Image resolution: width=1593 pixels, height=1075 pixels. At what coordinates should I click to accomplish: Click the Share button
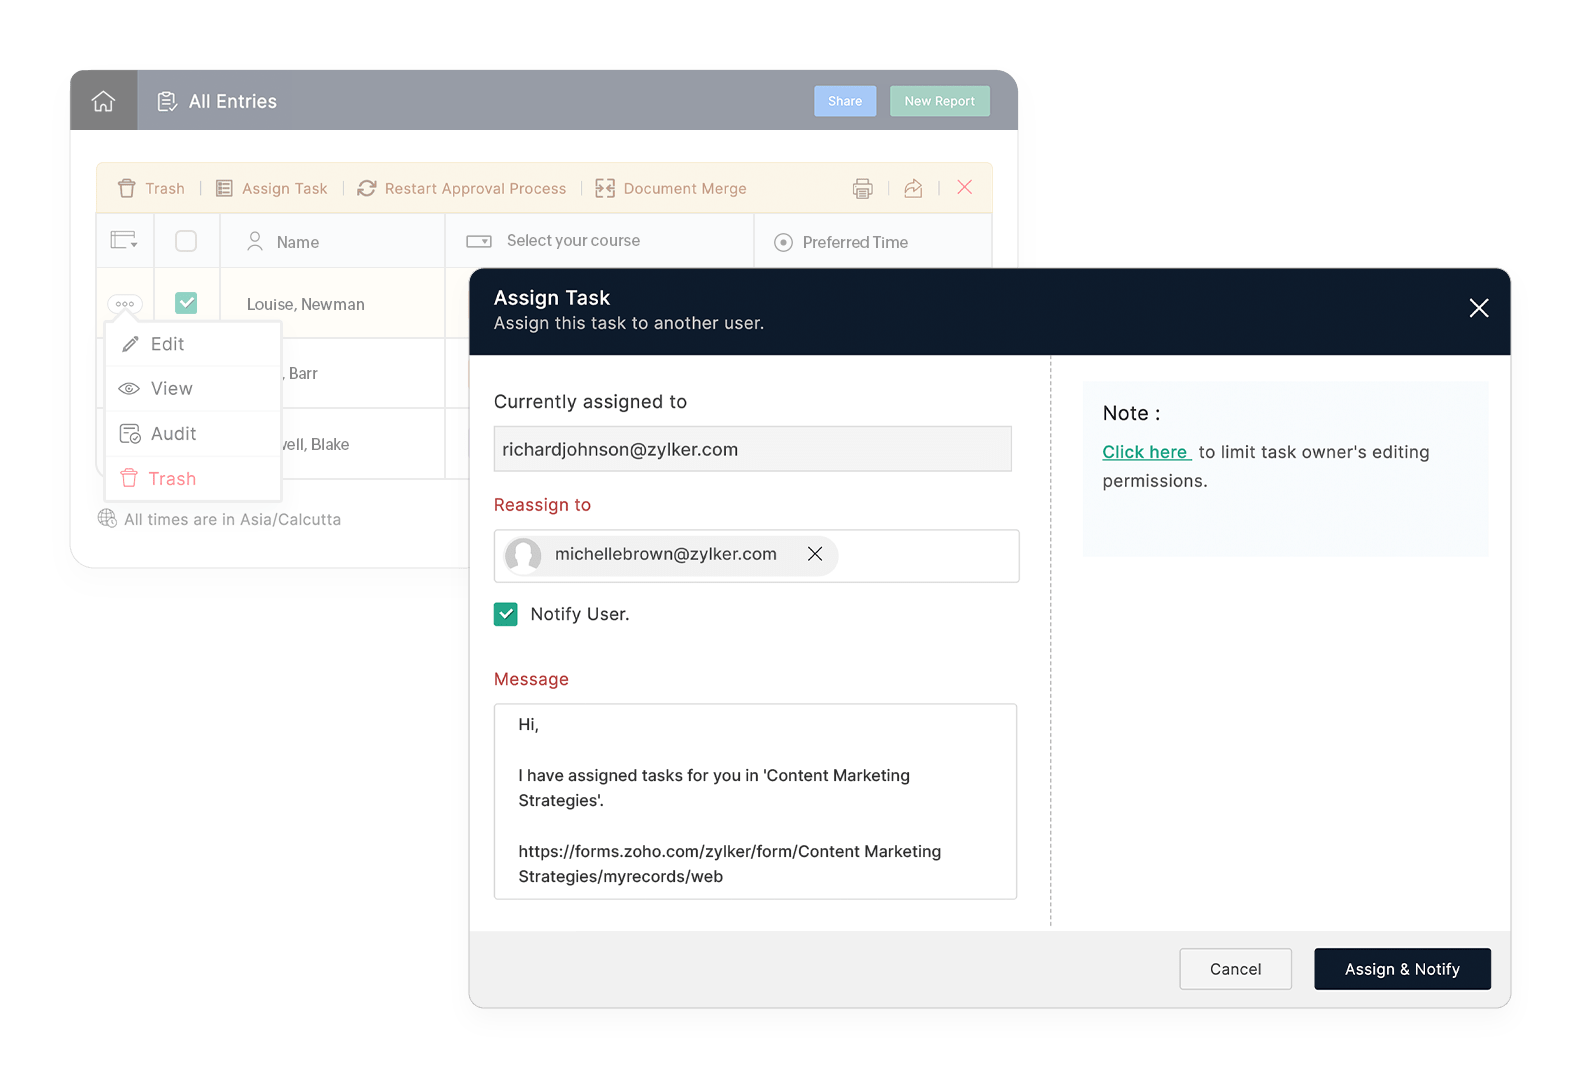click(x=845, y=101)
